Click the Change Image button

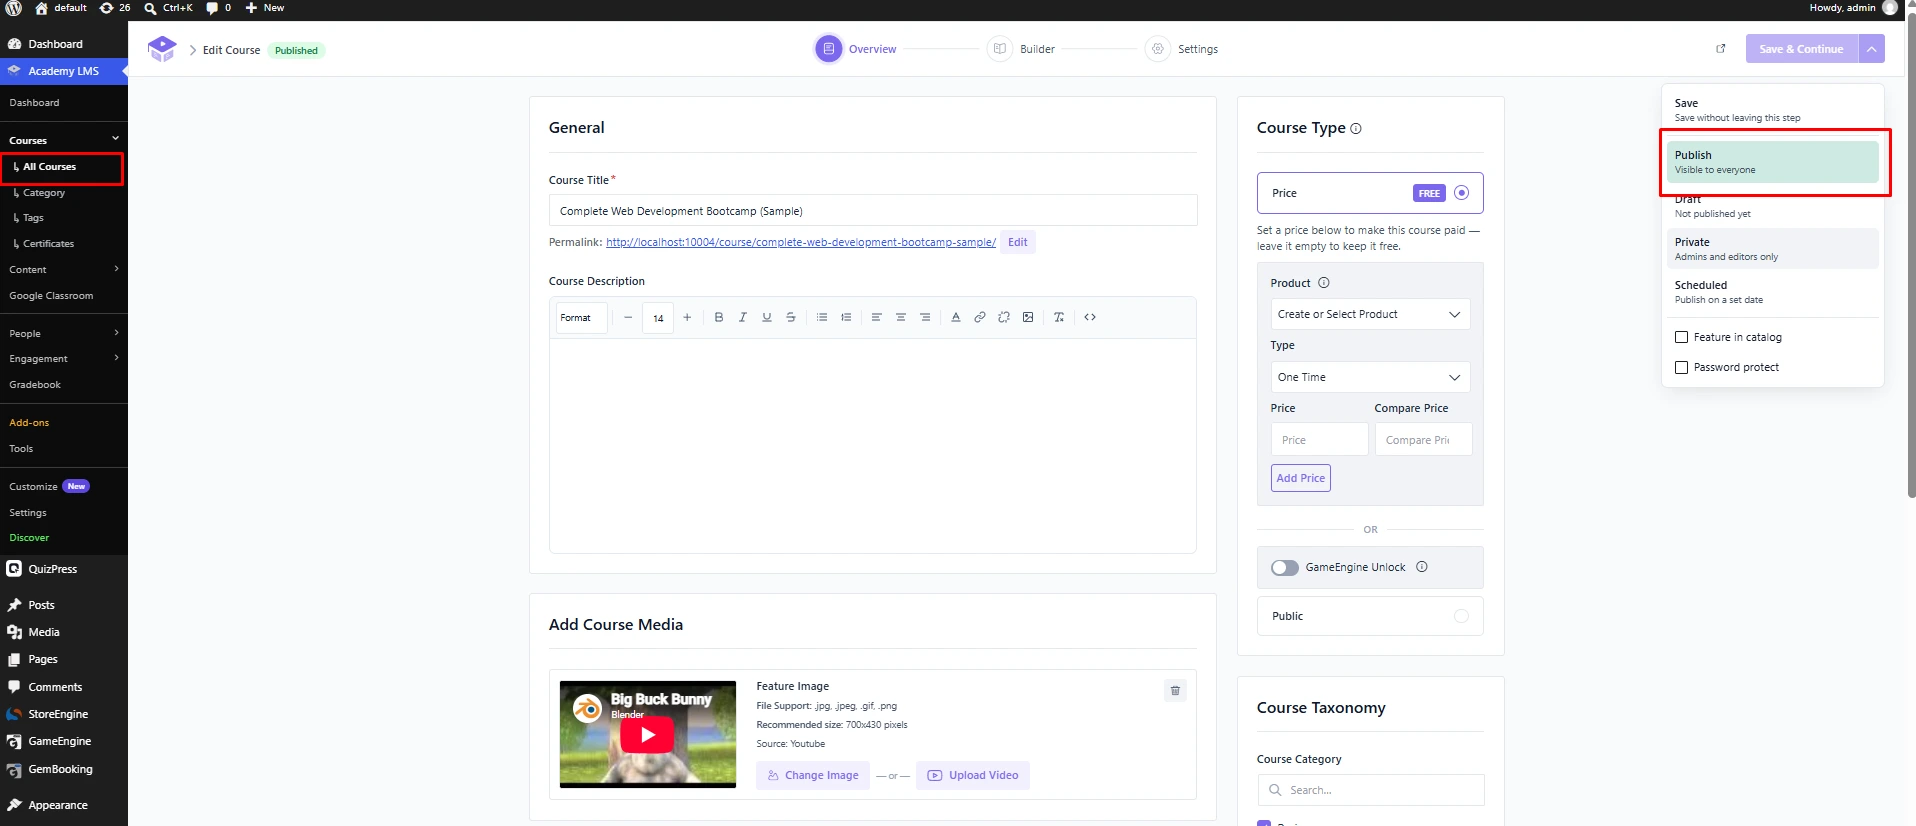pyautogui.click(x=813, y=775)
